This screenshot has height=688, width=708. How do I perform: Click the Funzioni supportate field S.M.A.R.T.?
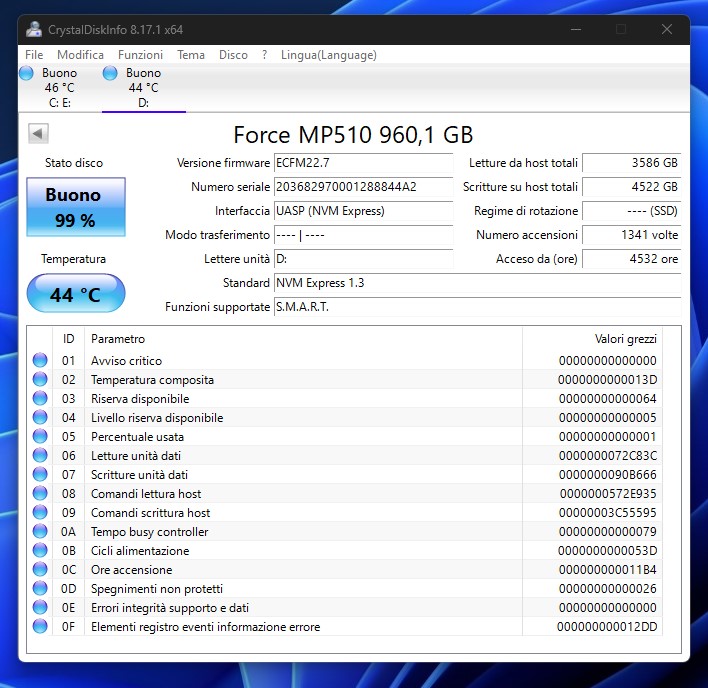pos(477,307)
